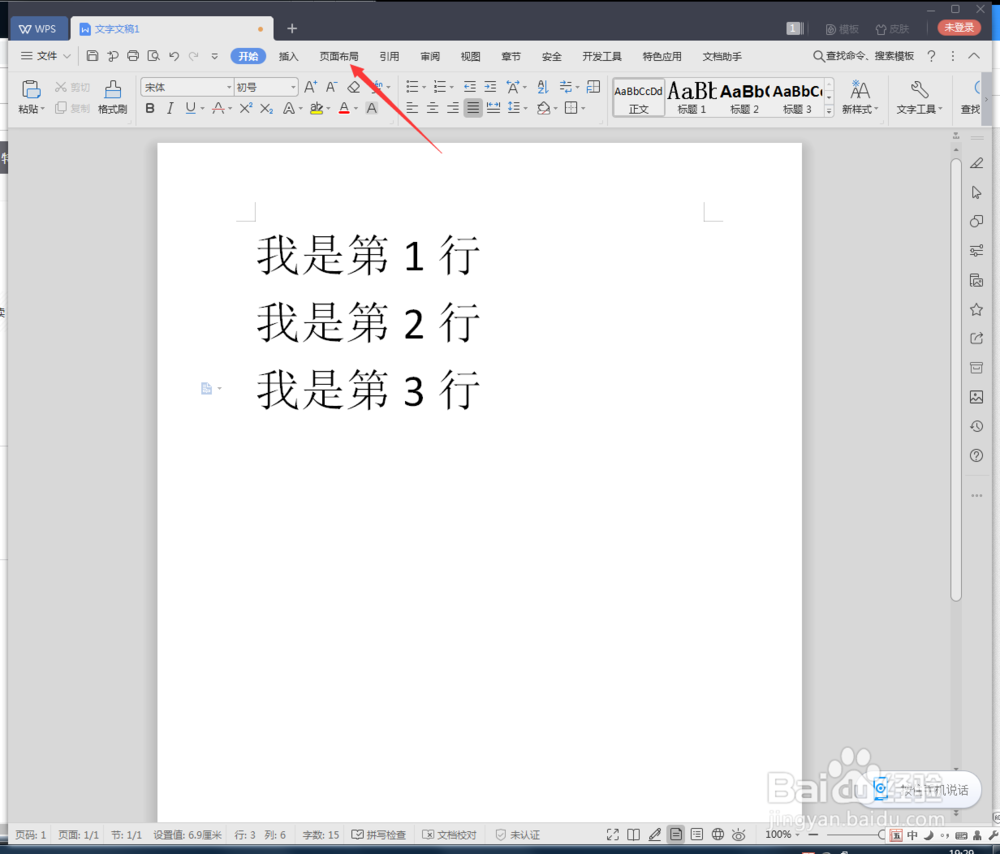
Task: Toggle justify alignment
Action: [x=473, y=108]
